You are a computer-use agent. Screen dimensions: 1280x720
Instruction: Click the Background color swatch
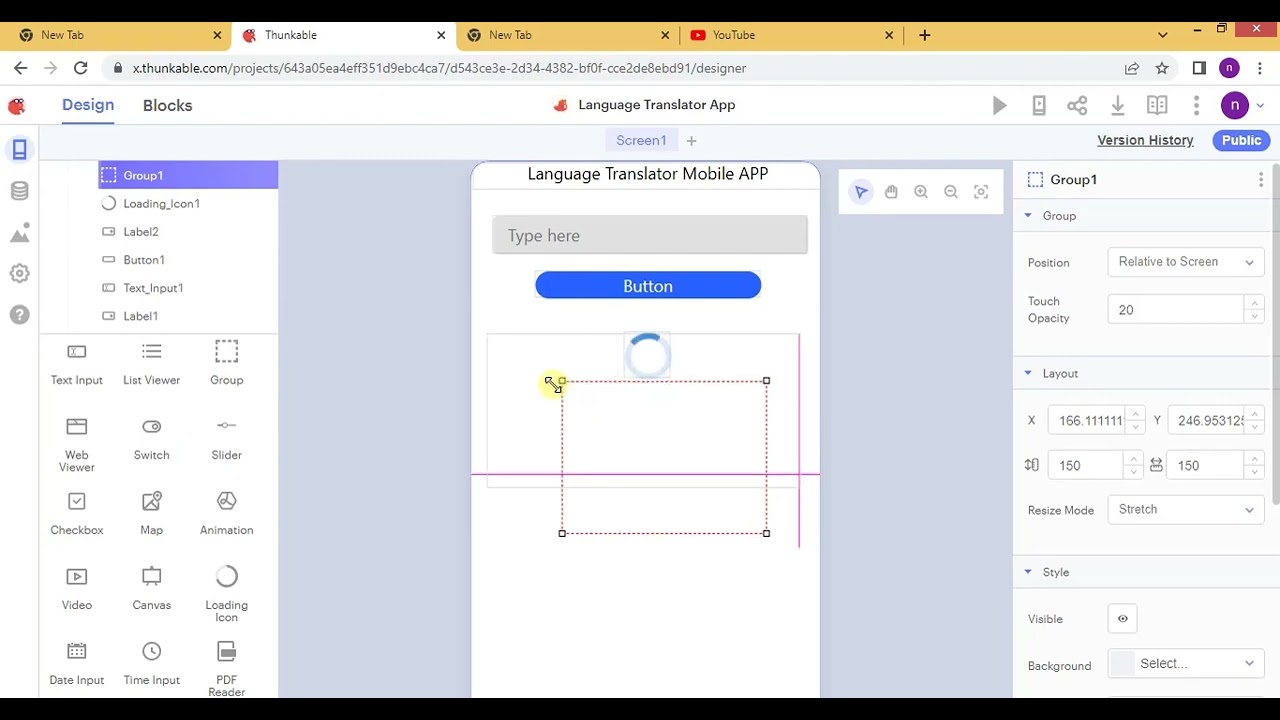[x=1122, y=664]
